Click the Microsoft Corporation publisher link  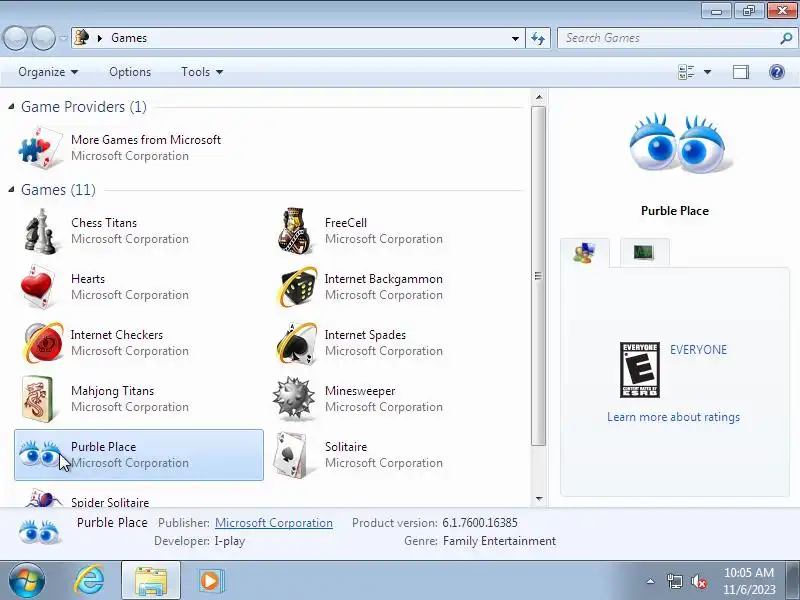pos(273,523)
